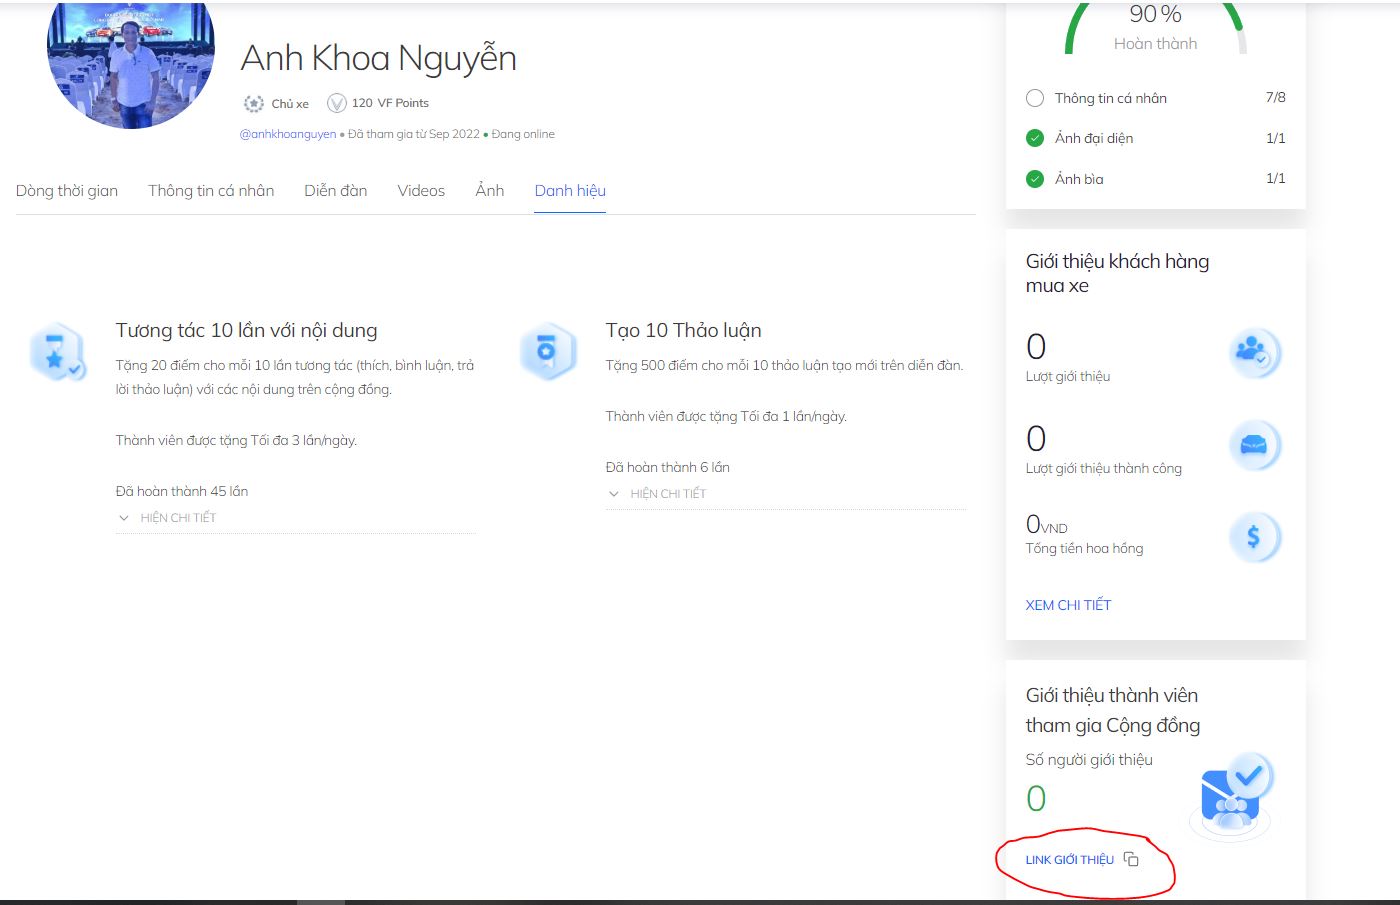The image size is (1400, 905).
Task: Click the Tạo 10 Thảo luận badge icon
Action: click(547, 351)
